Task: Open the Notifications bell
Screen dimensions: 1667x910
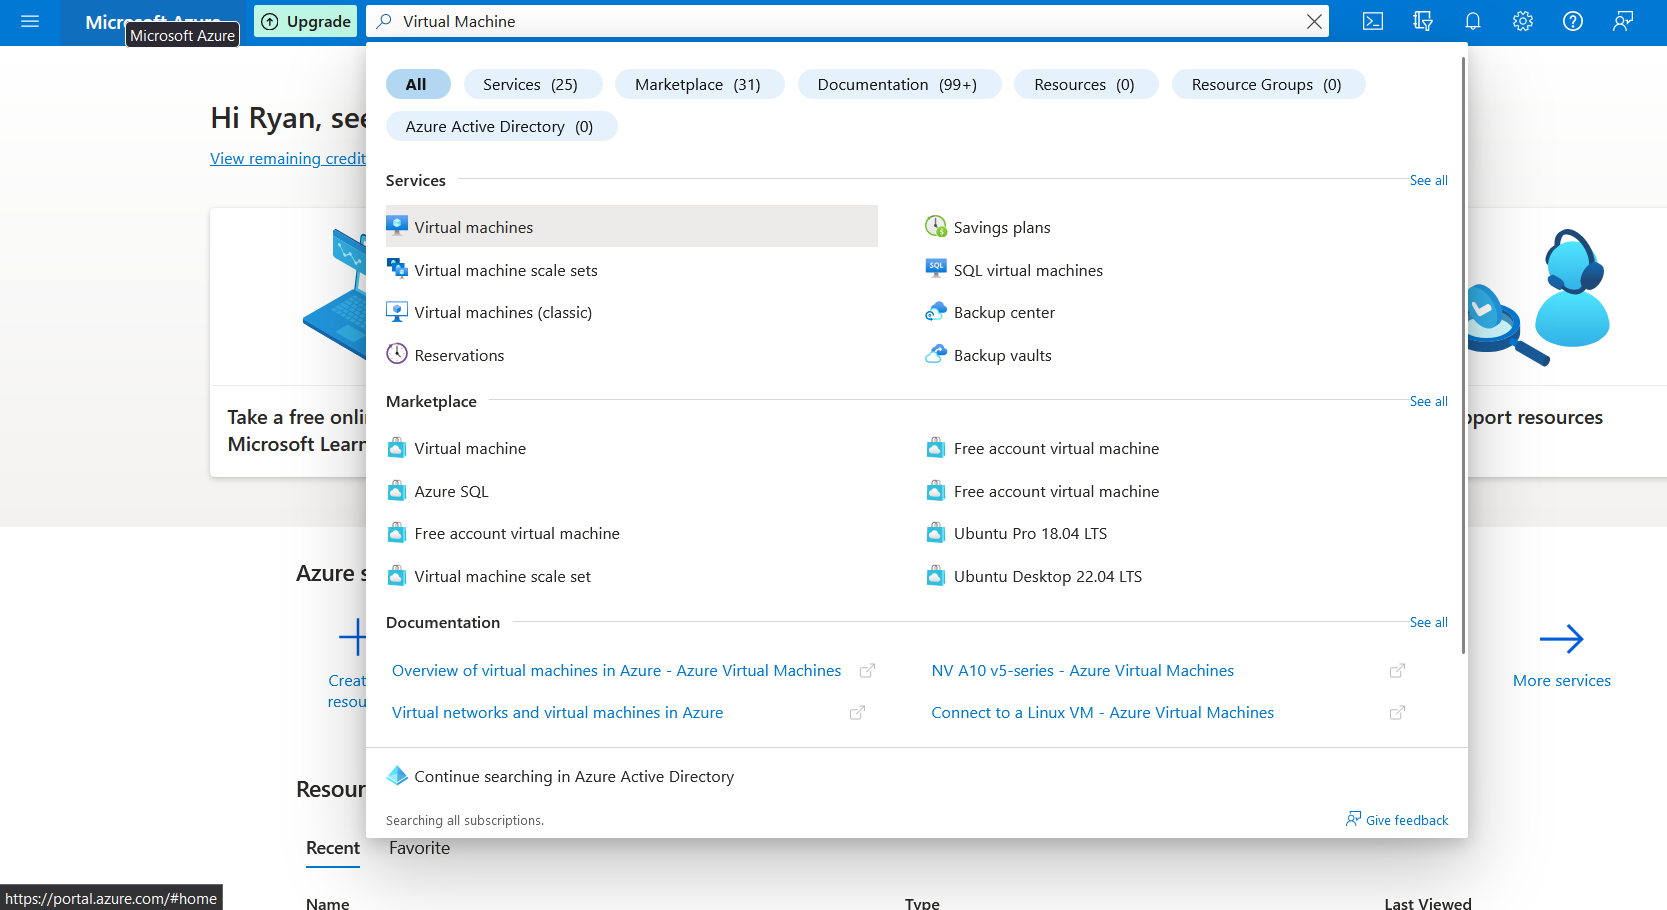Action: (x=1473, y=21)
